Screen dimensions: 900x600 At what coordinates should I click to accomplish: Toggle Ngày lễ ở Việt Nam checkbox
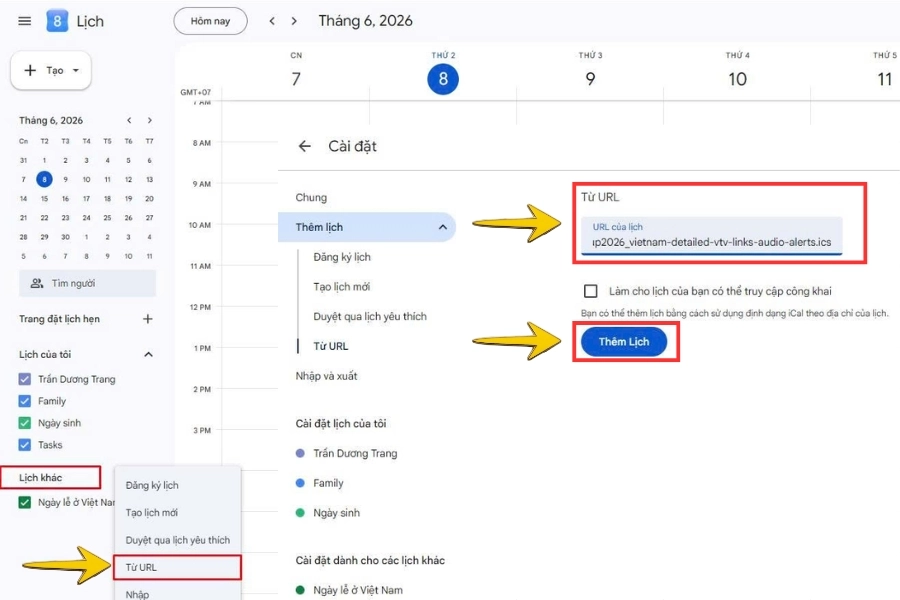point(25,502)
